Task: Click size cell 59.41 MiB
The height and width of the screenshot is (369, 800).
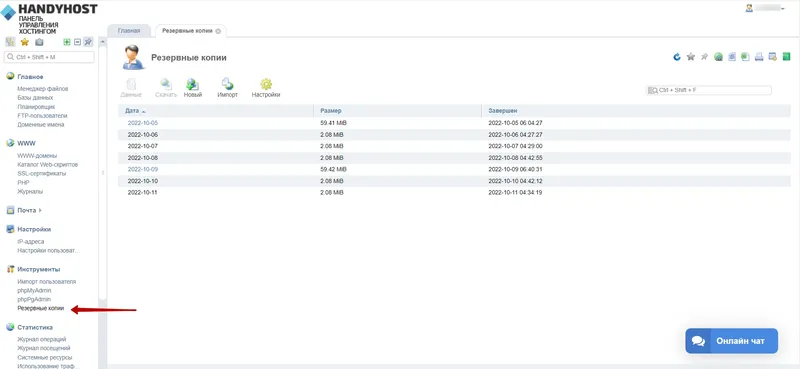Action: 334,123
